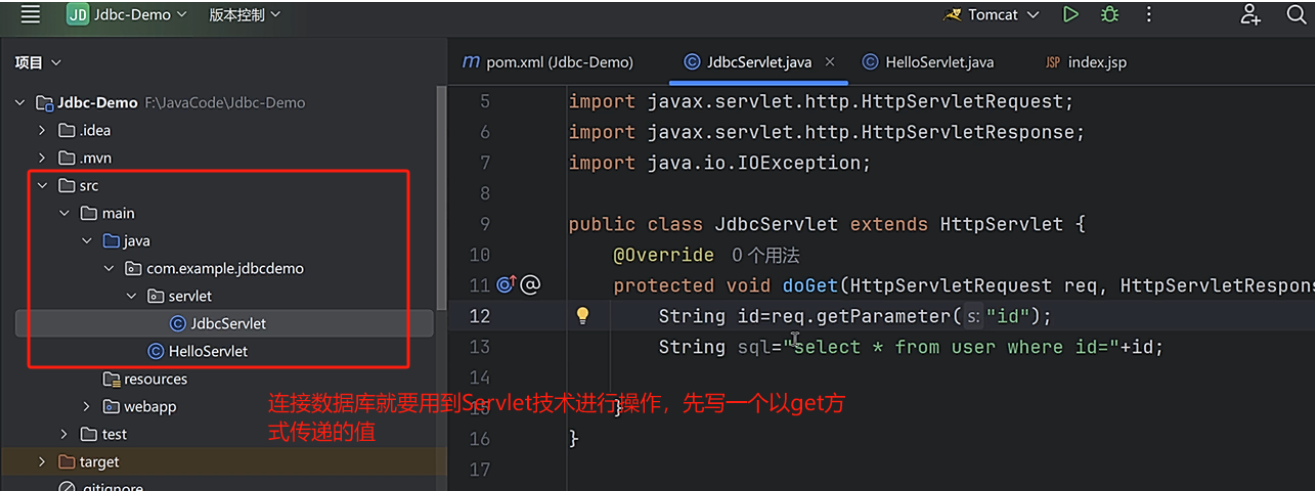The image size is (1315, 491).
Task: Click the green Run button
Action: (1071, 14)
